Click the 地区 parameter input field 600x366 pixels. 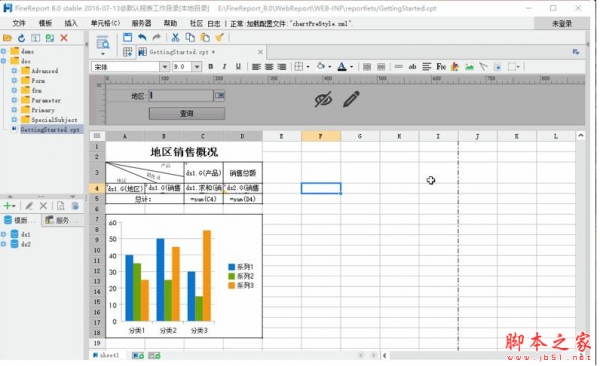pyautogui.click(x=181, y=95)
